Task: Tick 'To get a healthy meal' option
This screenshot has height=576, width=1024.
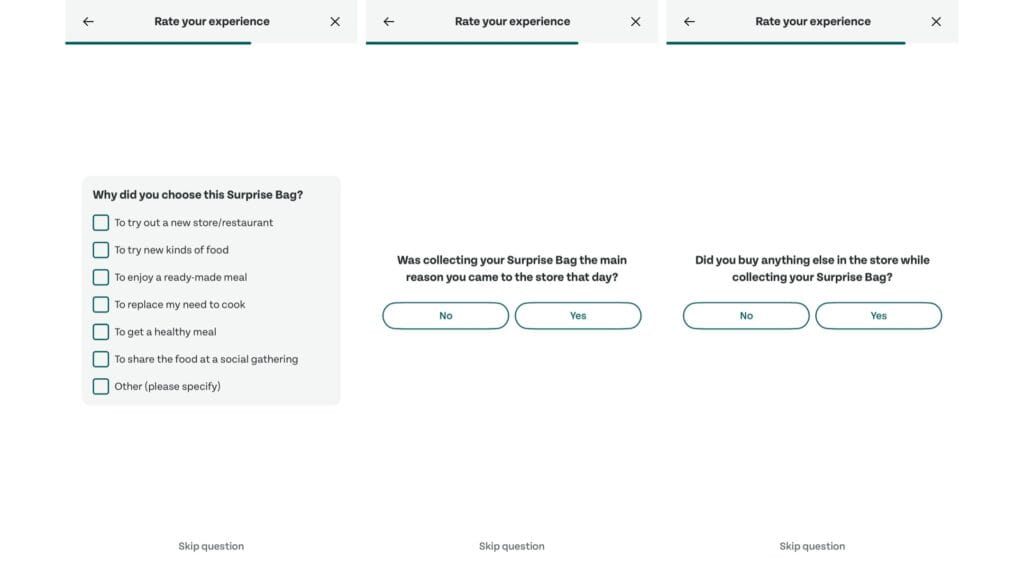Action: pyautogui.click(x=101, y=332)
